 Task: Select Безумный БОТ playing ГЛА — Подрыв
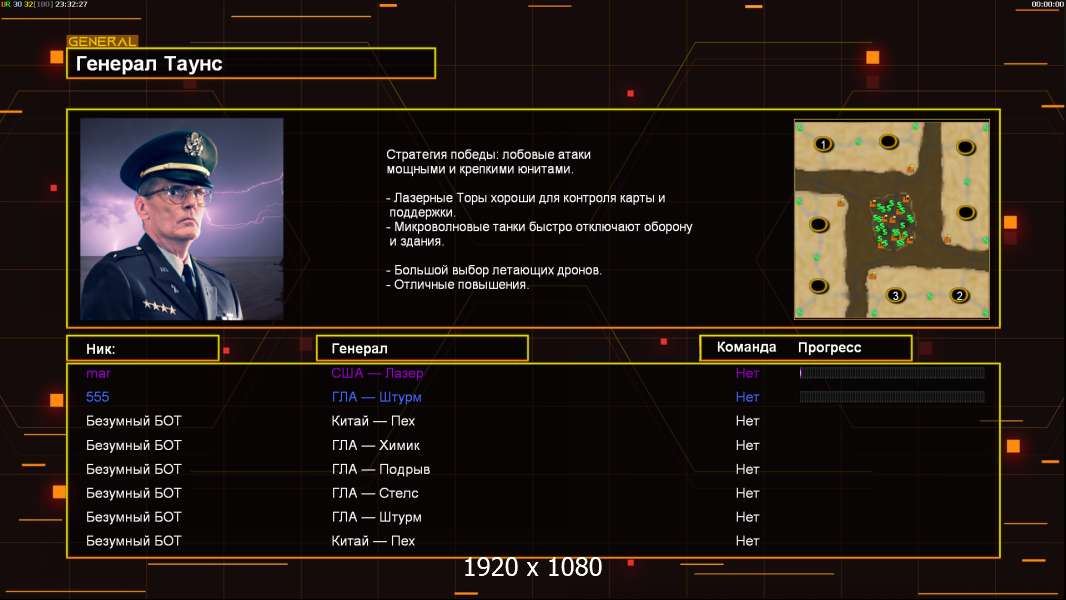133,469
